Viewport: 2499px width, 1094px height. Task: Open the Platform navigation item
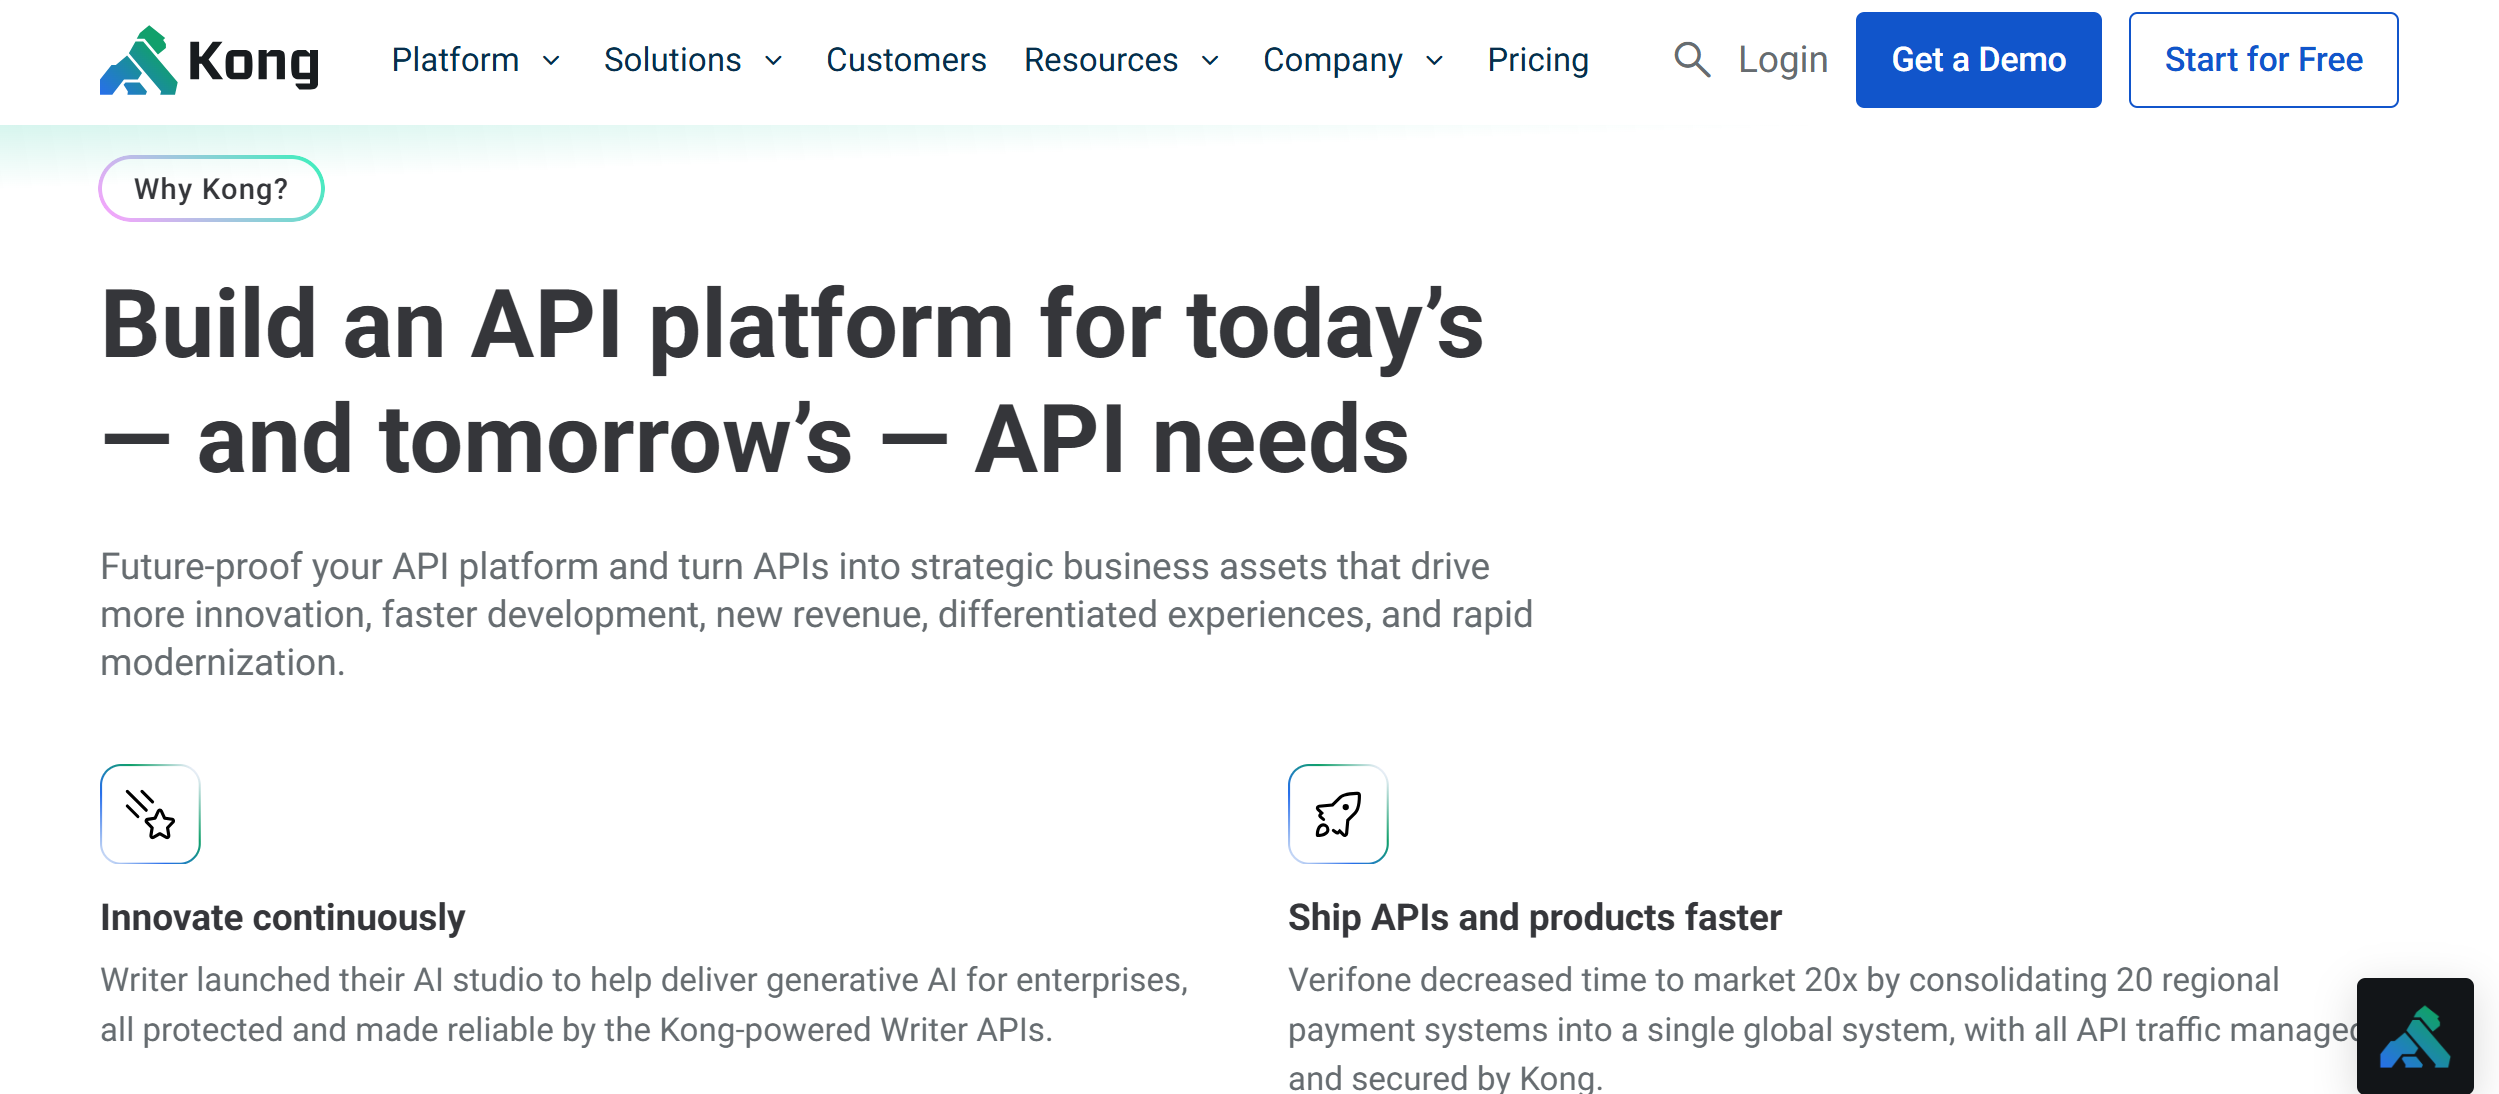[x=455, y=60]
